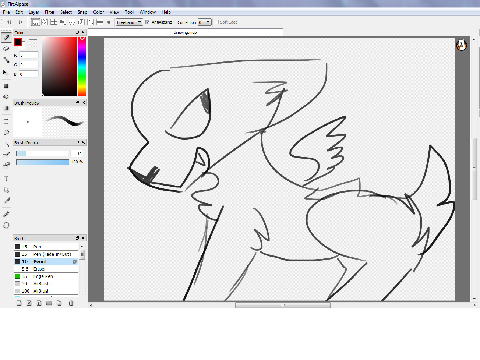Select the Select Eraser tool
This screenshot has width=480, height=360.
coord(6,165)
